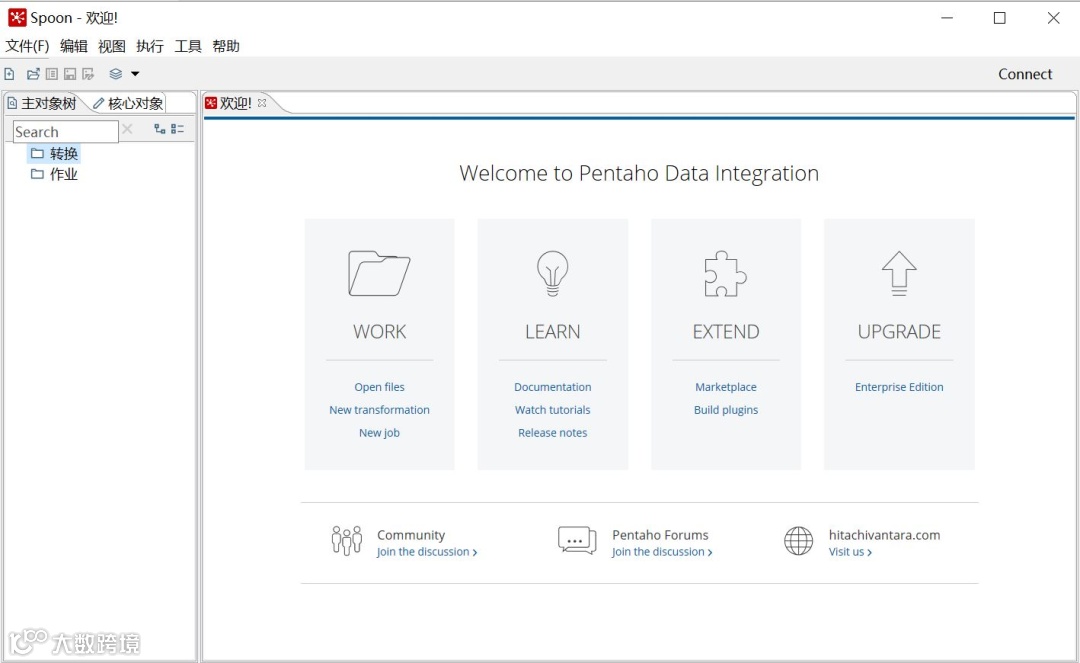Open the Release notes link

click(x=552, y=432)
